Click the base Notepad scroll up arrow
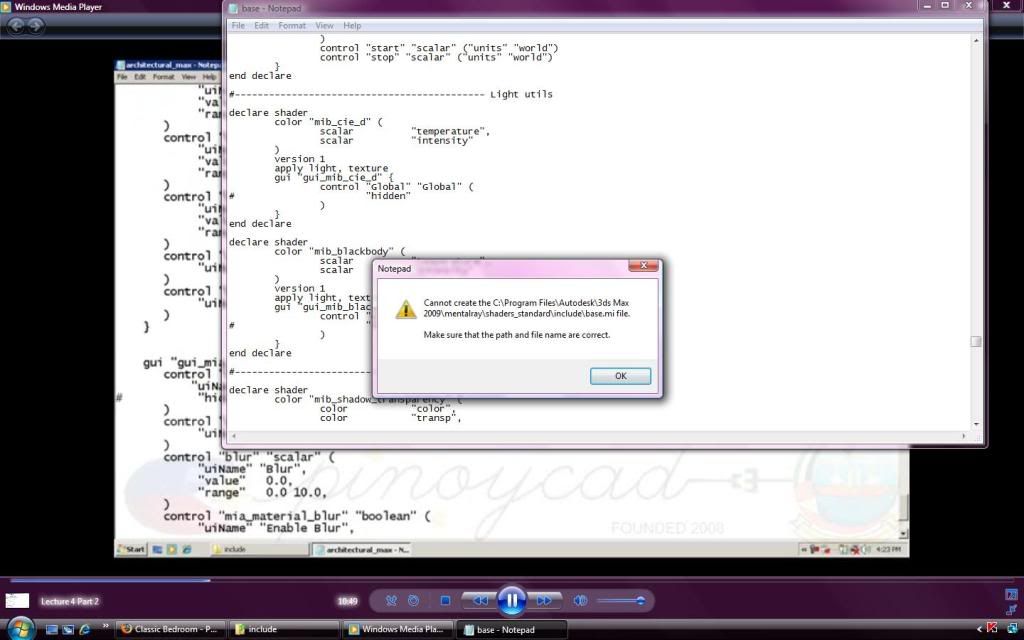This screenshot has width=1024, height=640. click(x=976, y=40)
